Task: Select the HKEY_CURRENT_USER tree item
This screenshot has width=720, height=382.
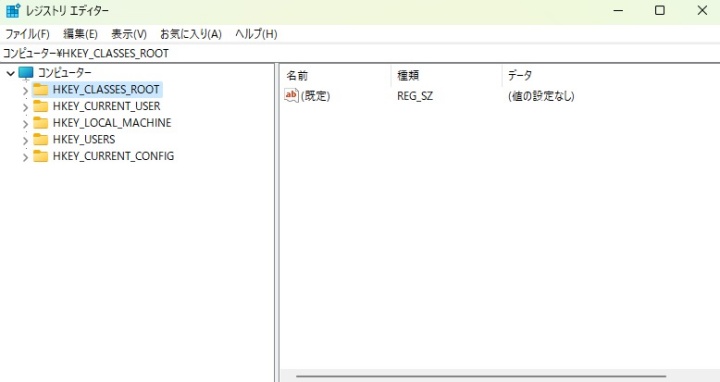Action: [107, 106]
